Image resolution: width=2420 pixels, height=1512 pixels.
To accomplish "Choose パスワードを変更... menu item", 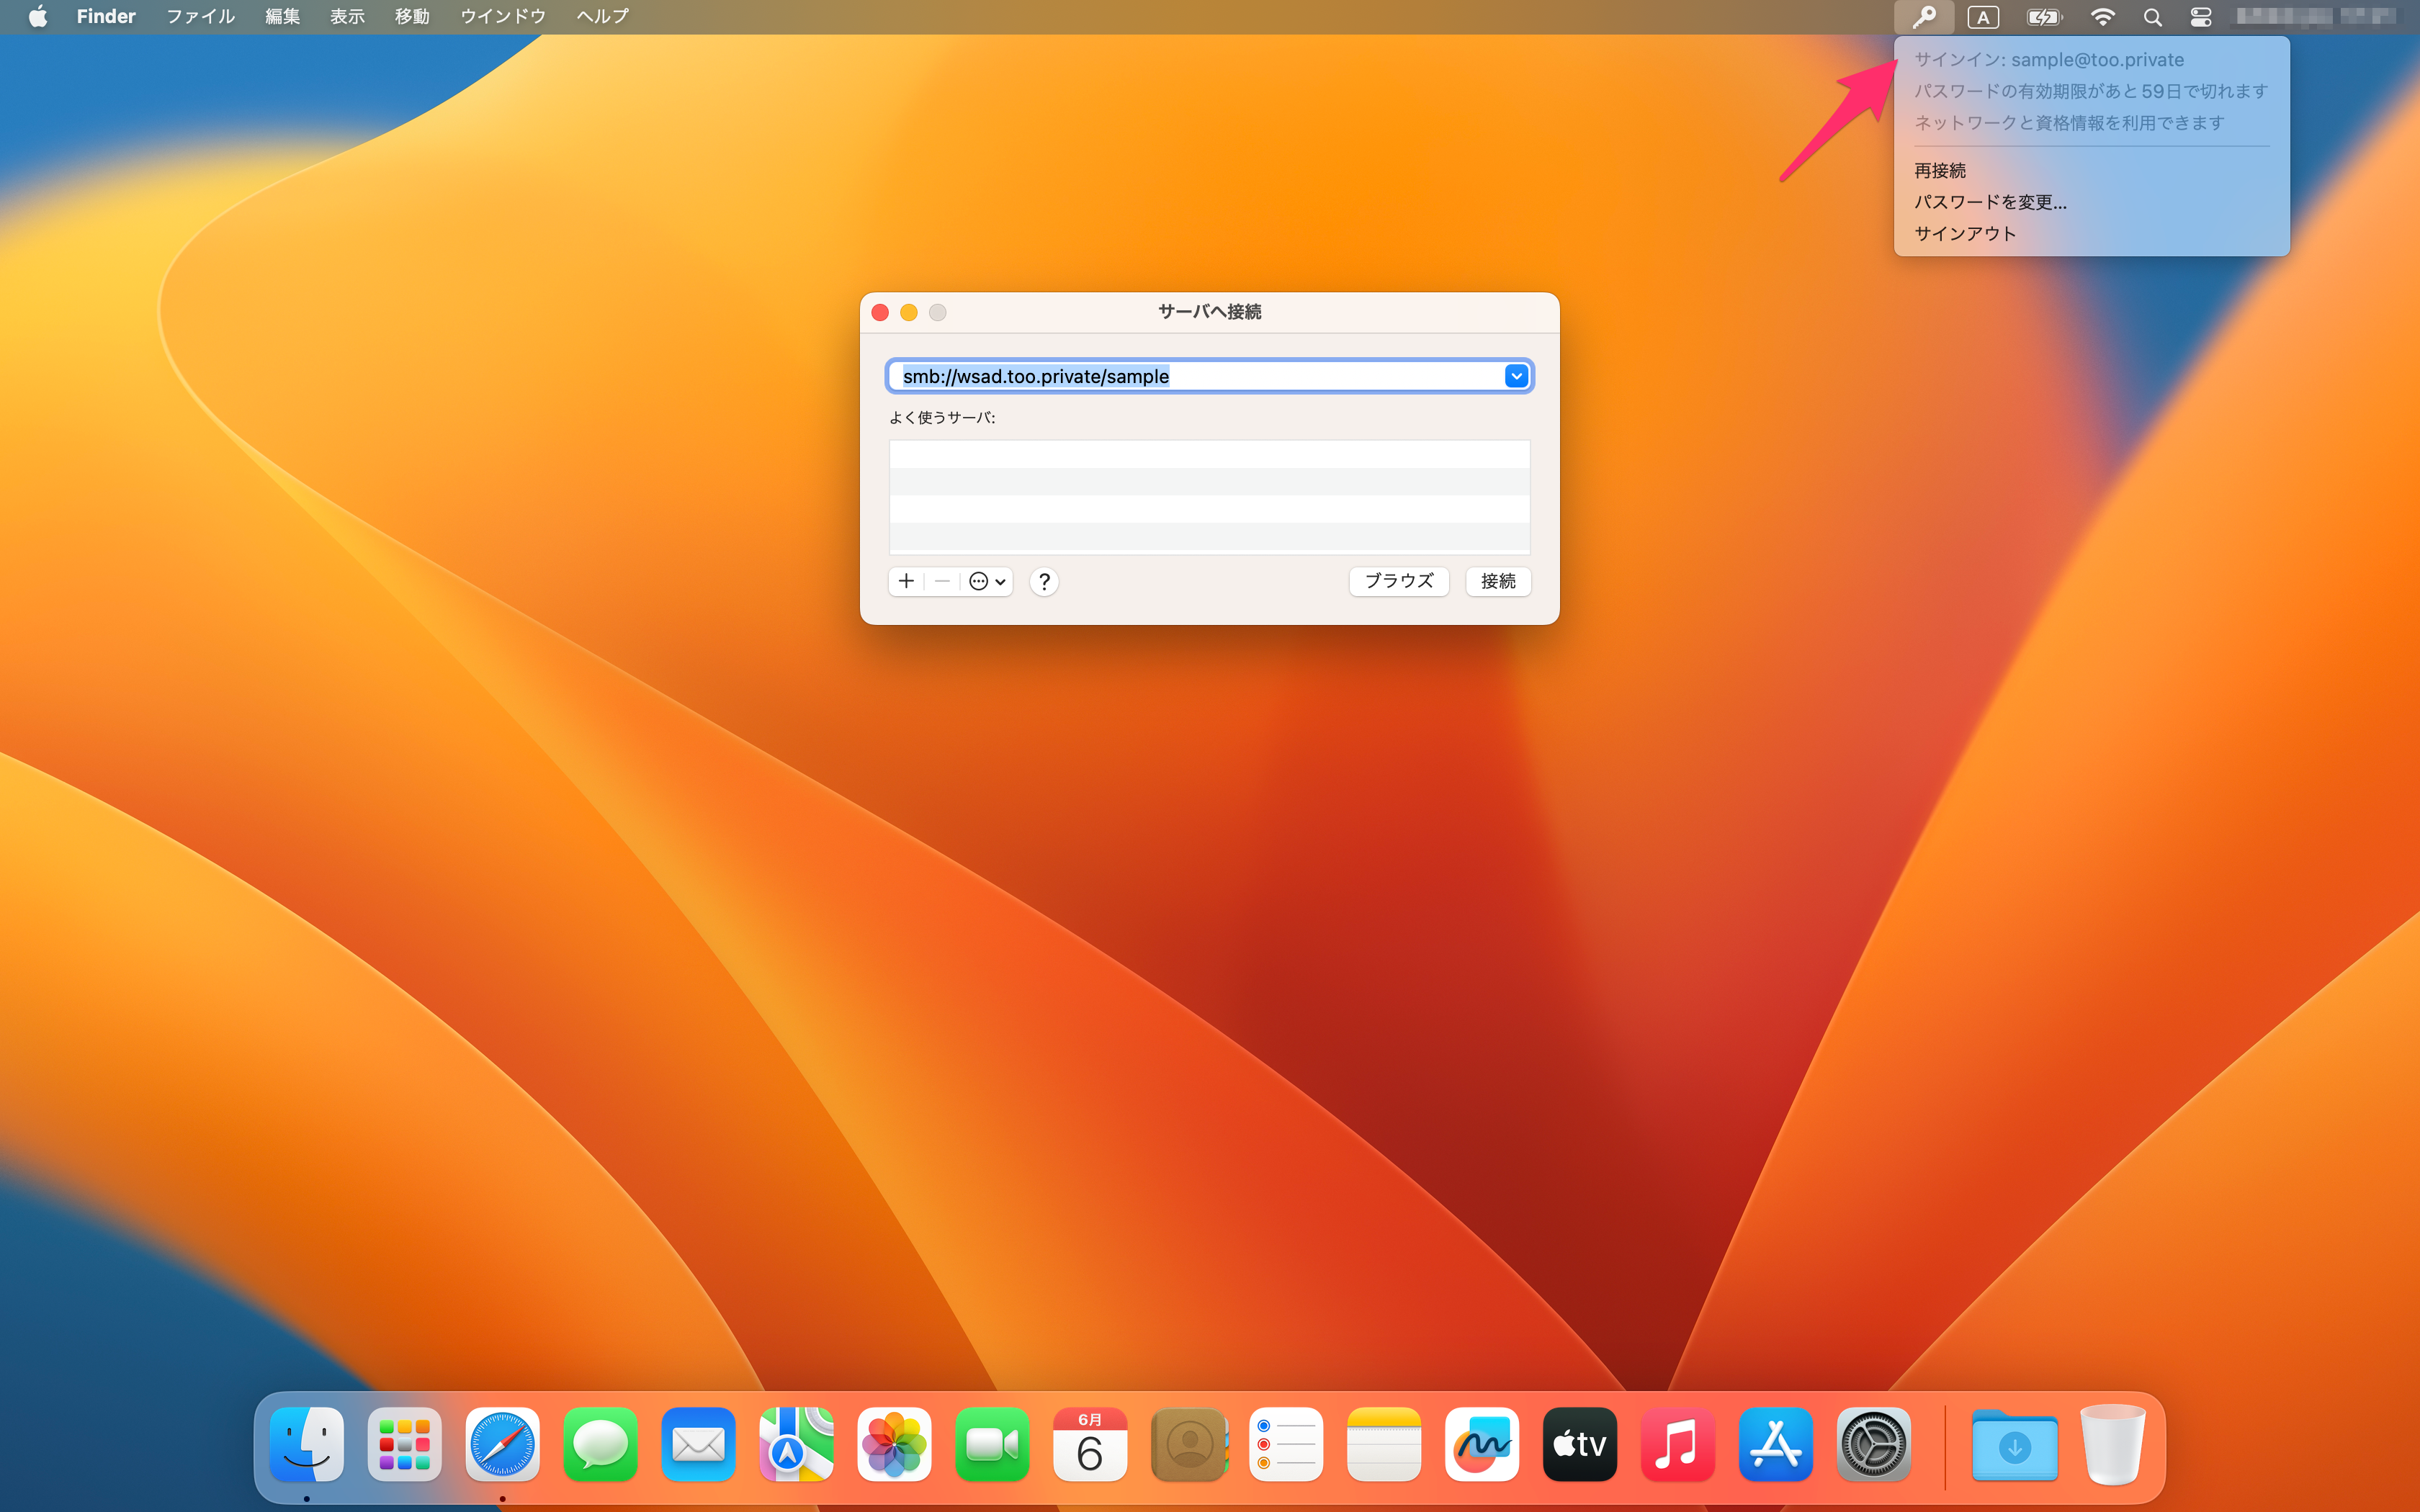I will click(2091, 202).
